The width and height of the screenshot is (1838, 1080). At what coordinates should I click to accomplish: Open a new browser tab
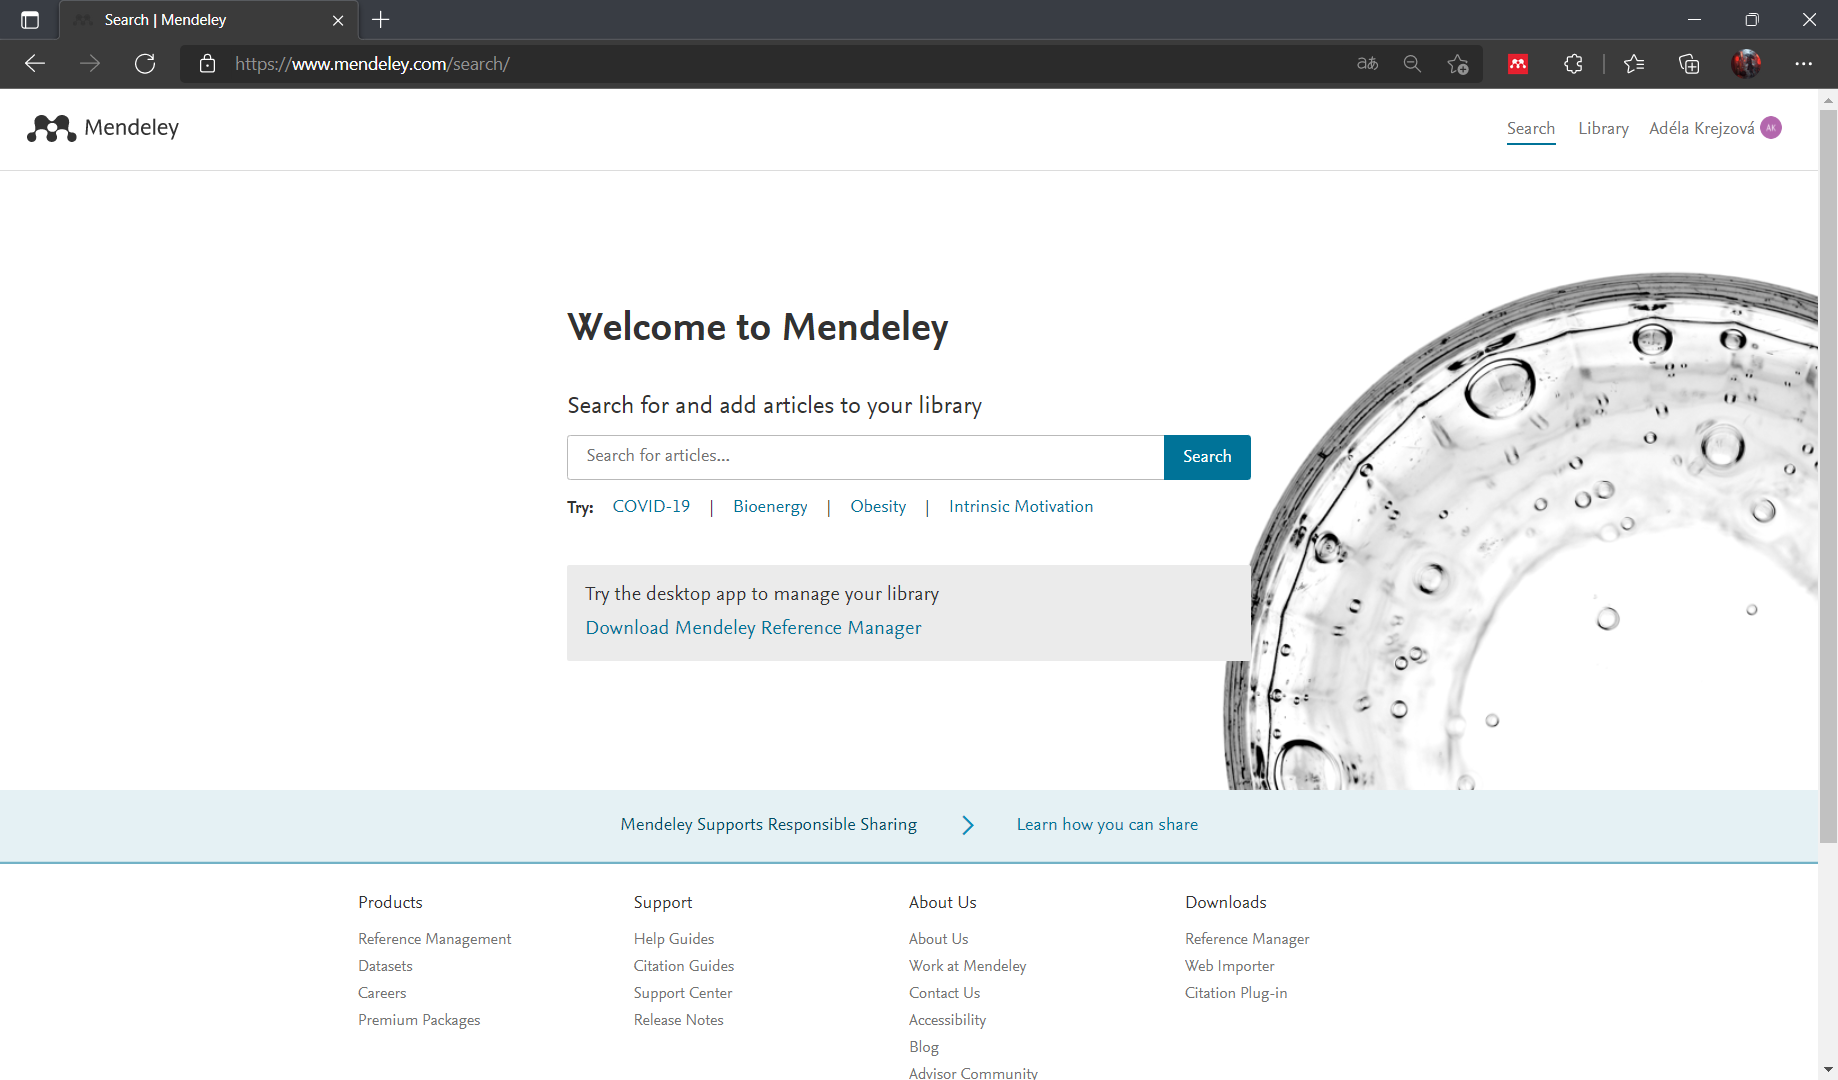click(381, 20)
